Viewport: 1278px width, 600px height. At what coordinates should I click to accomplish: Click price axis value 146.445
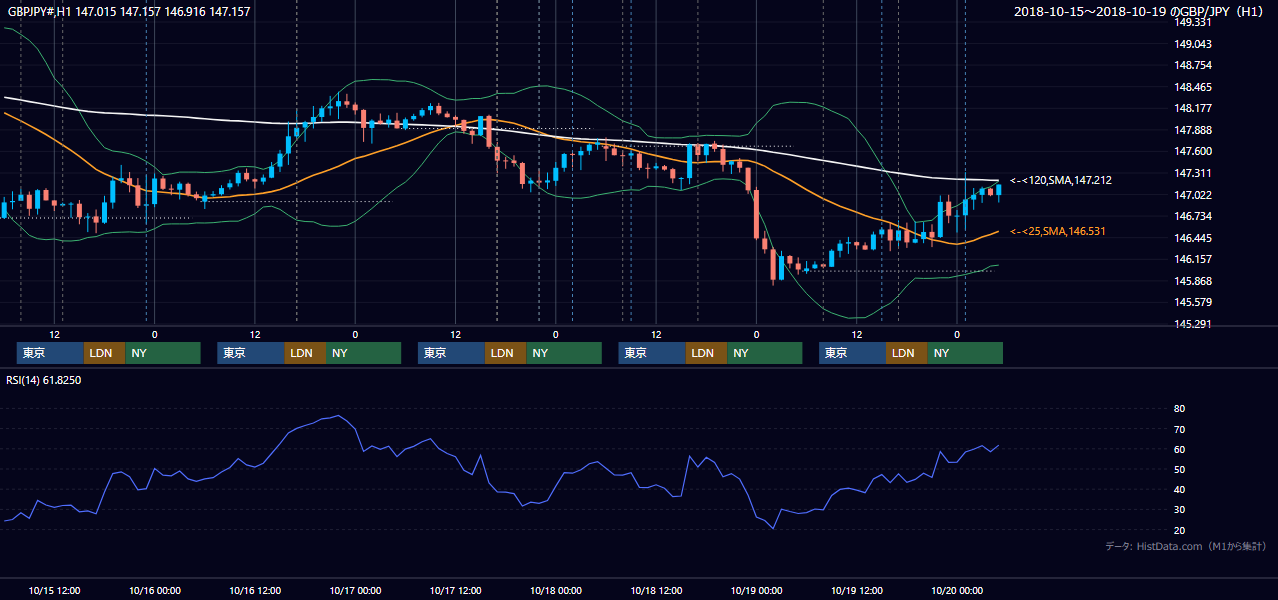(x=1193, y=239)
